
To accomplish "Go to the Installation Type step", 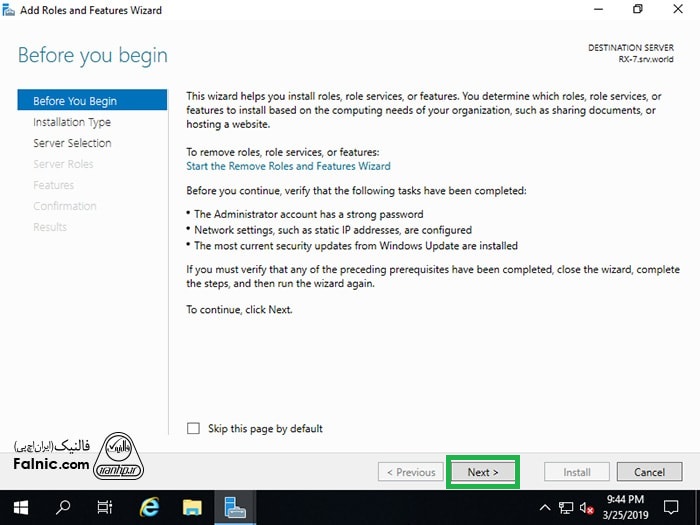I will 72,122.
